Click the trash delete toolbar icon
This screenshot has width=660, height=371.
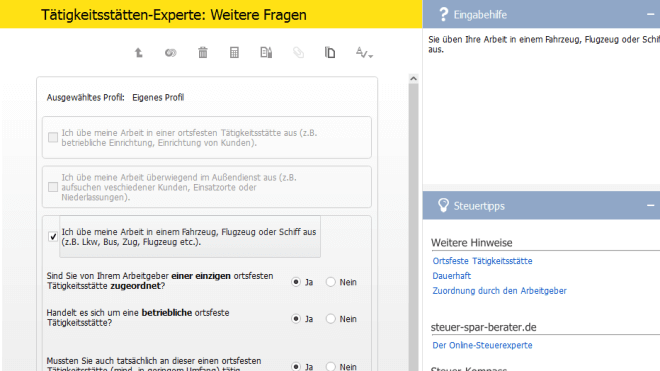[x=203, y=53]
